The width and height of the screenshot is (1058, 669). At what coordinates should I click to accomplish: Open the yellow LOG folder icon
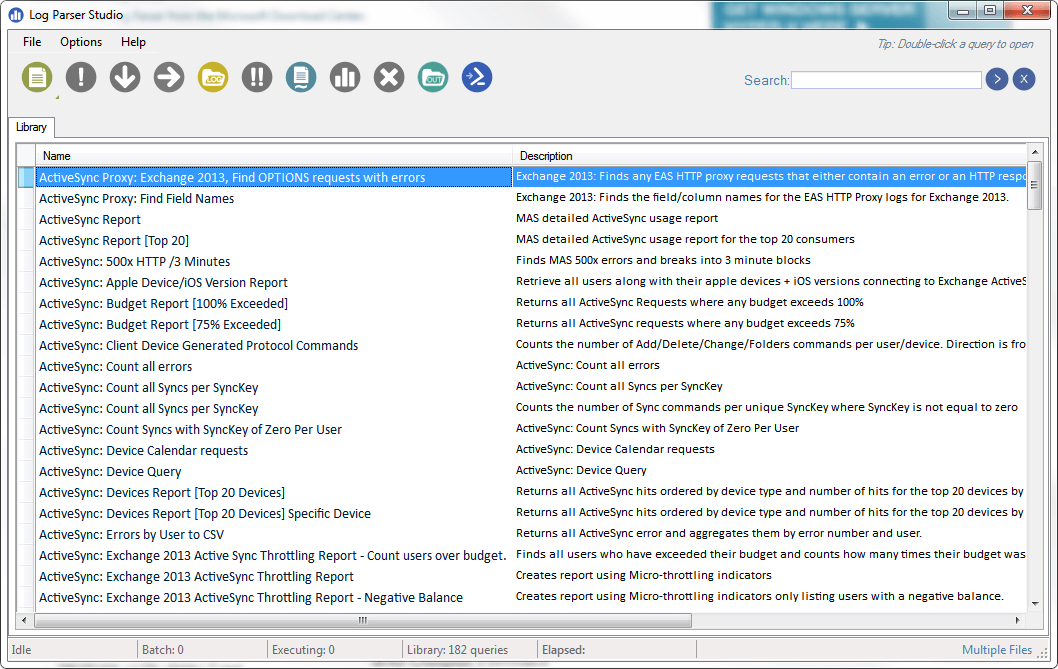pyautogui.click(x=212, y=77)
